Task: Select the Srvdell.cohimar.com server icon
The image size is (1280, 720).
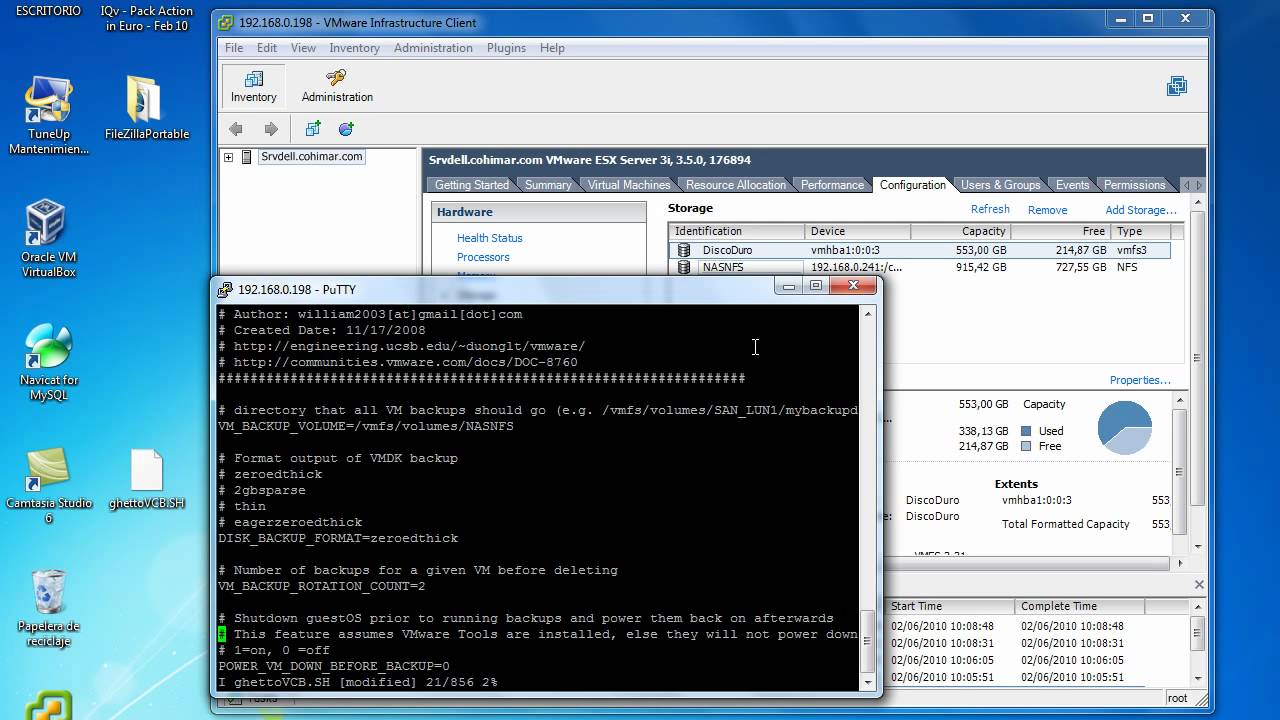Action: pyautogui.click(x=247, y=157)
